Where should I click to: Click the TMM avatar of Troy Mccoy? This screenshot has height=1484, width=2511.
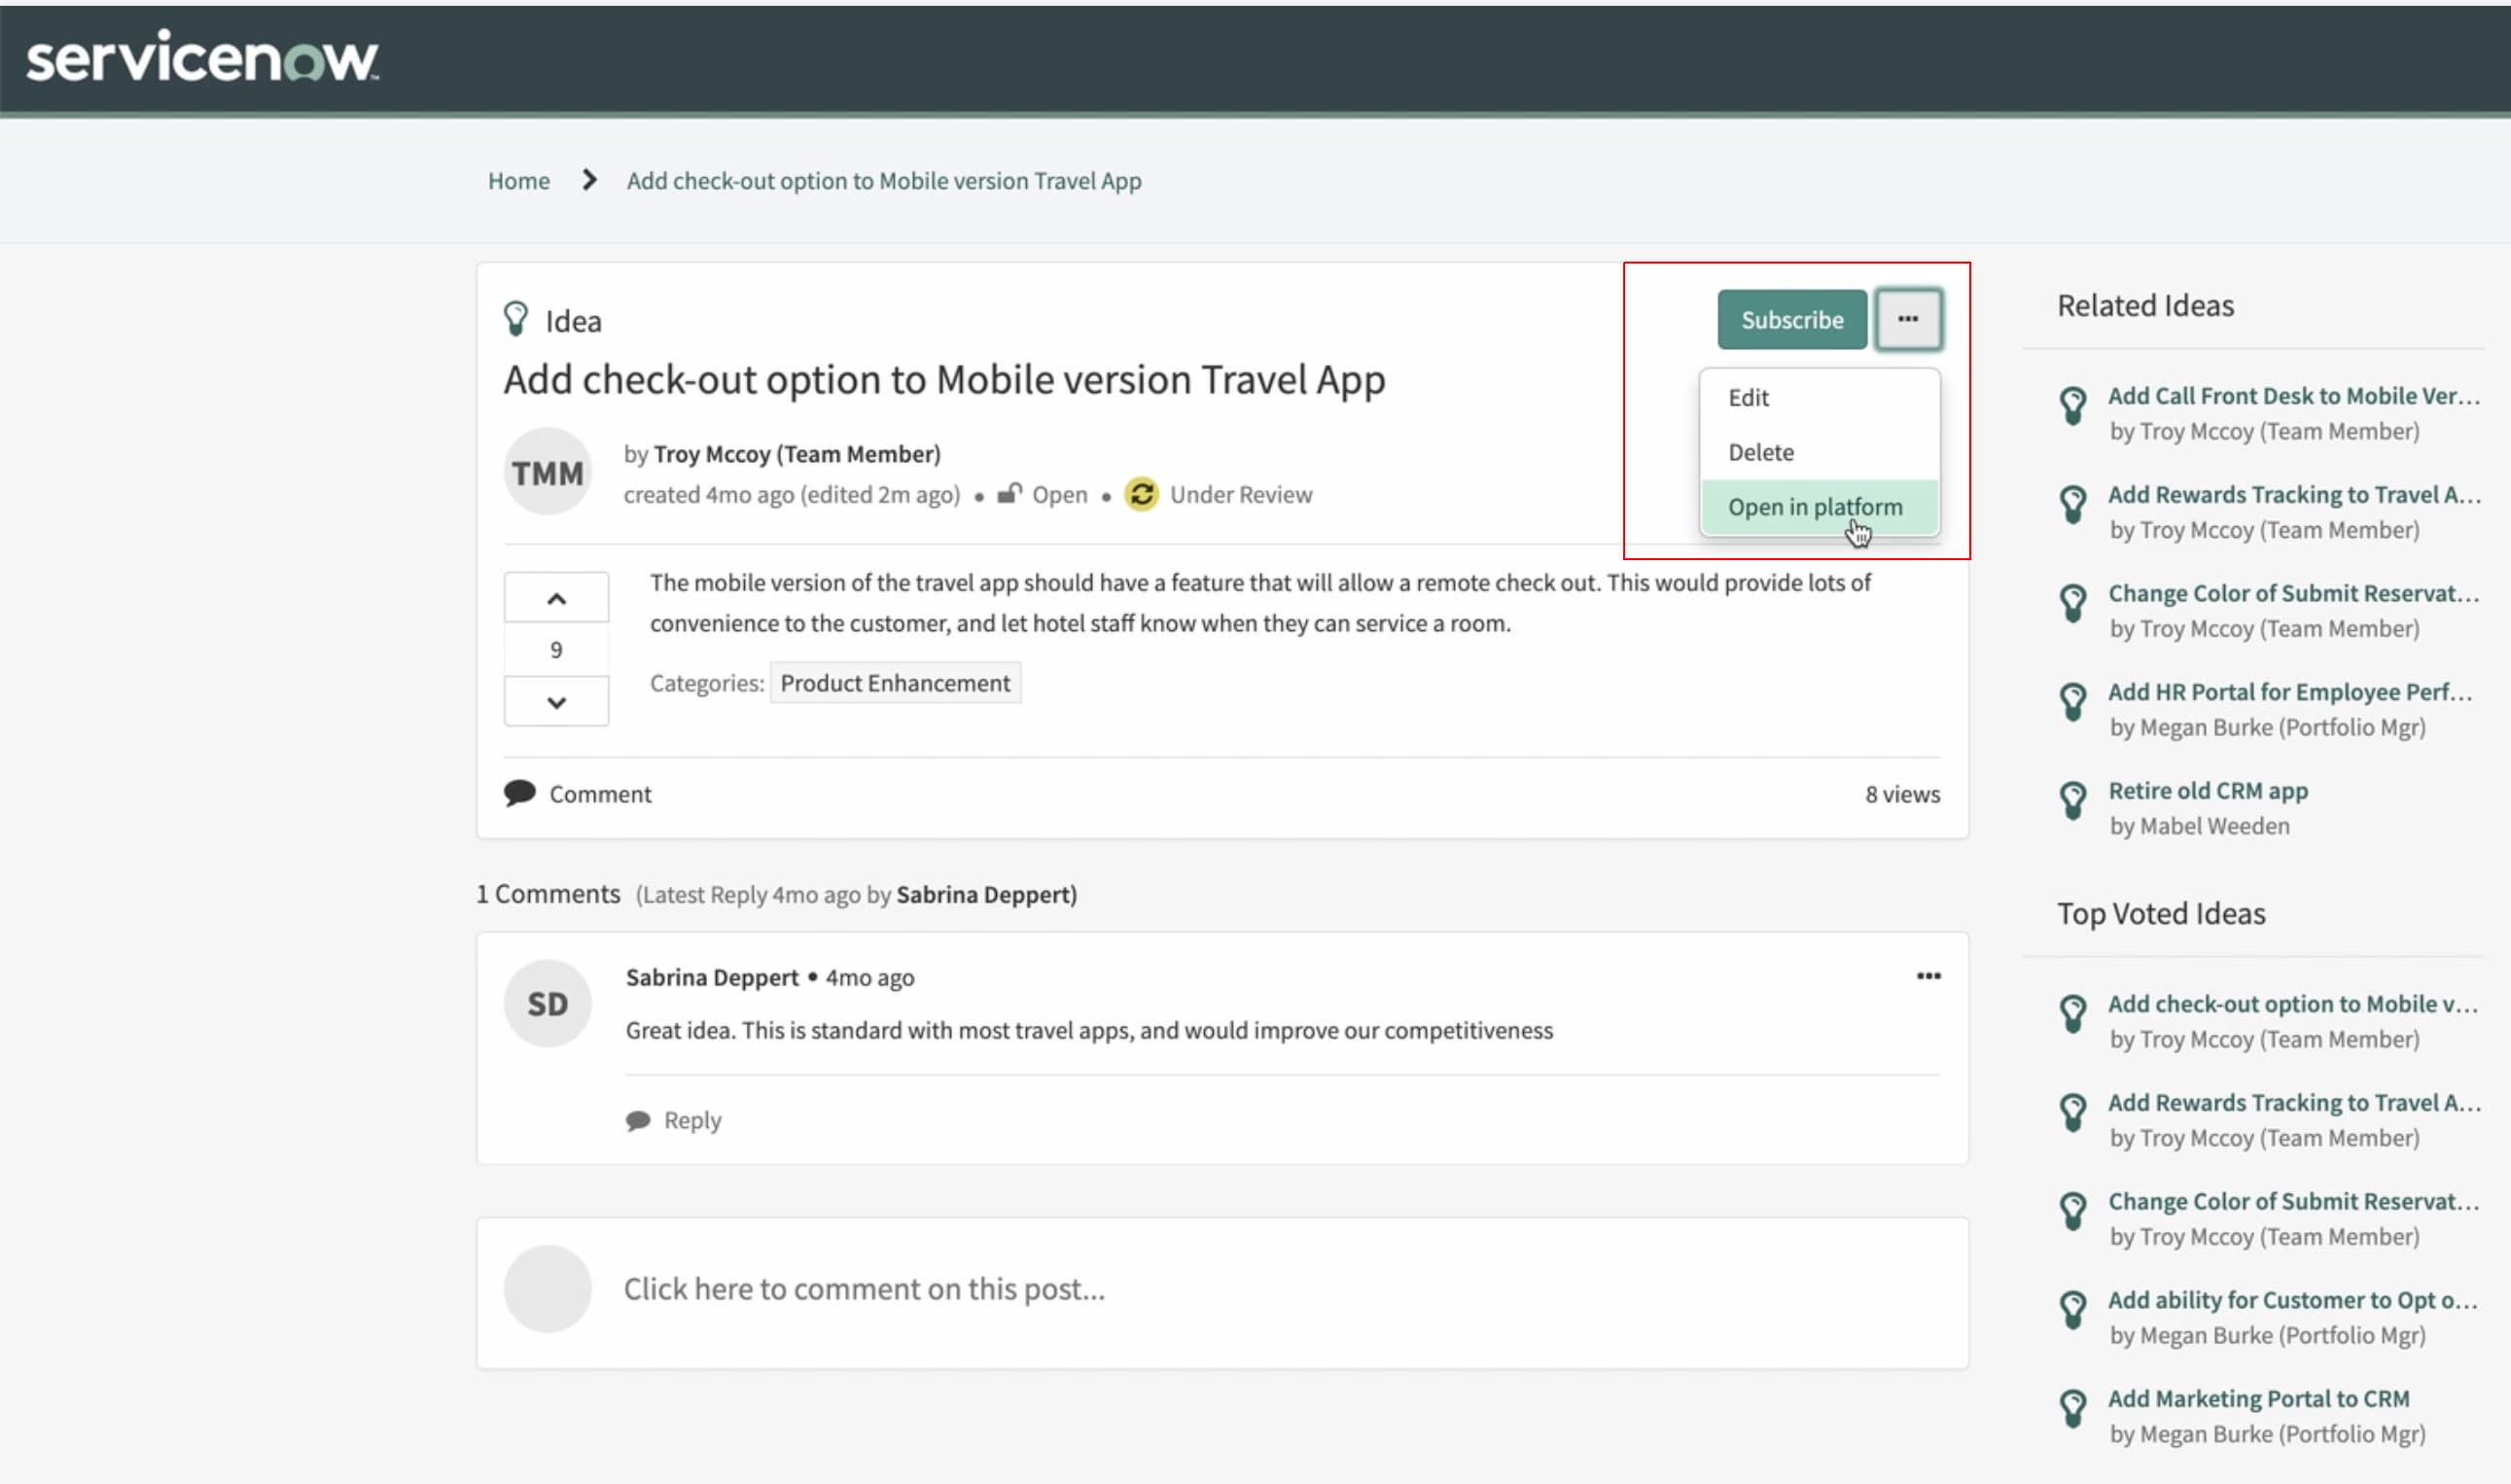coord(547,470)
